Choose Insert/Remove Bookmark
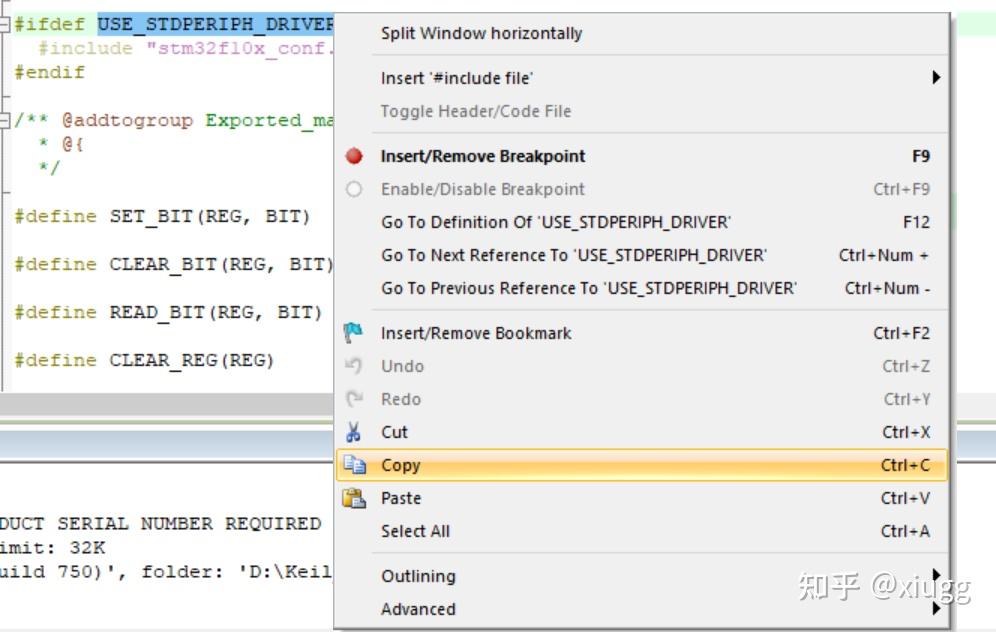This screenshot has height=632, width=996. (642, 333)
